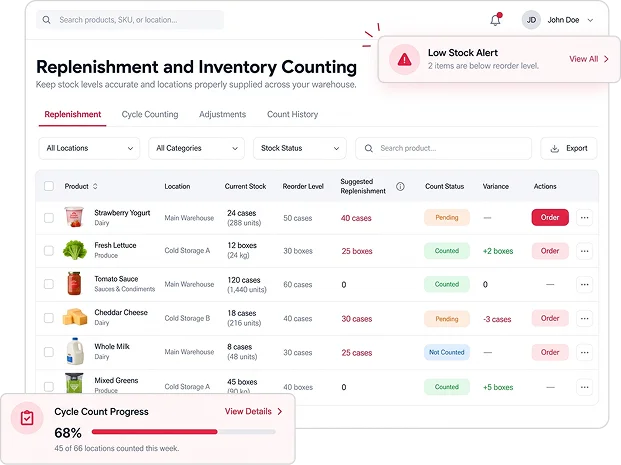
Task: Click the Reorder Level column header
Action: click(303, 186)
